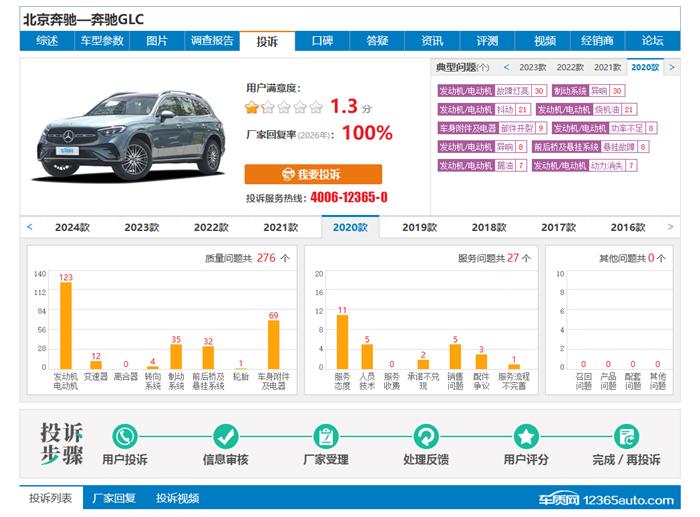Click the 用户投诉 headset step icon
700x517 pixels.
[x=125, y=436]
